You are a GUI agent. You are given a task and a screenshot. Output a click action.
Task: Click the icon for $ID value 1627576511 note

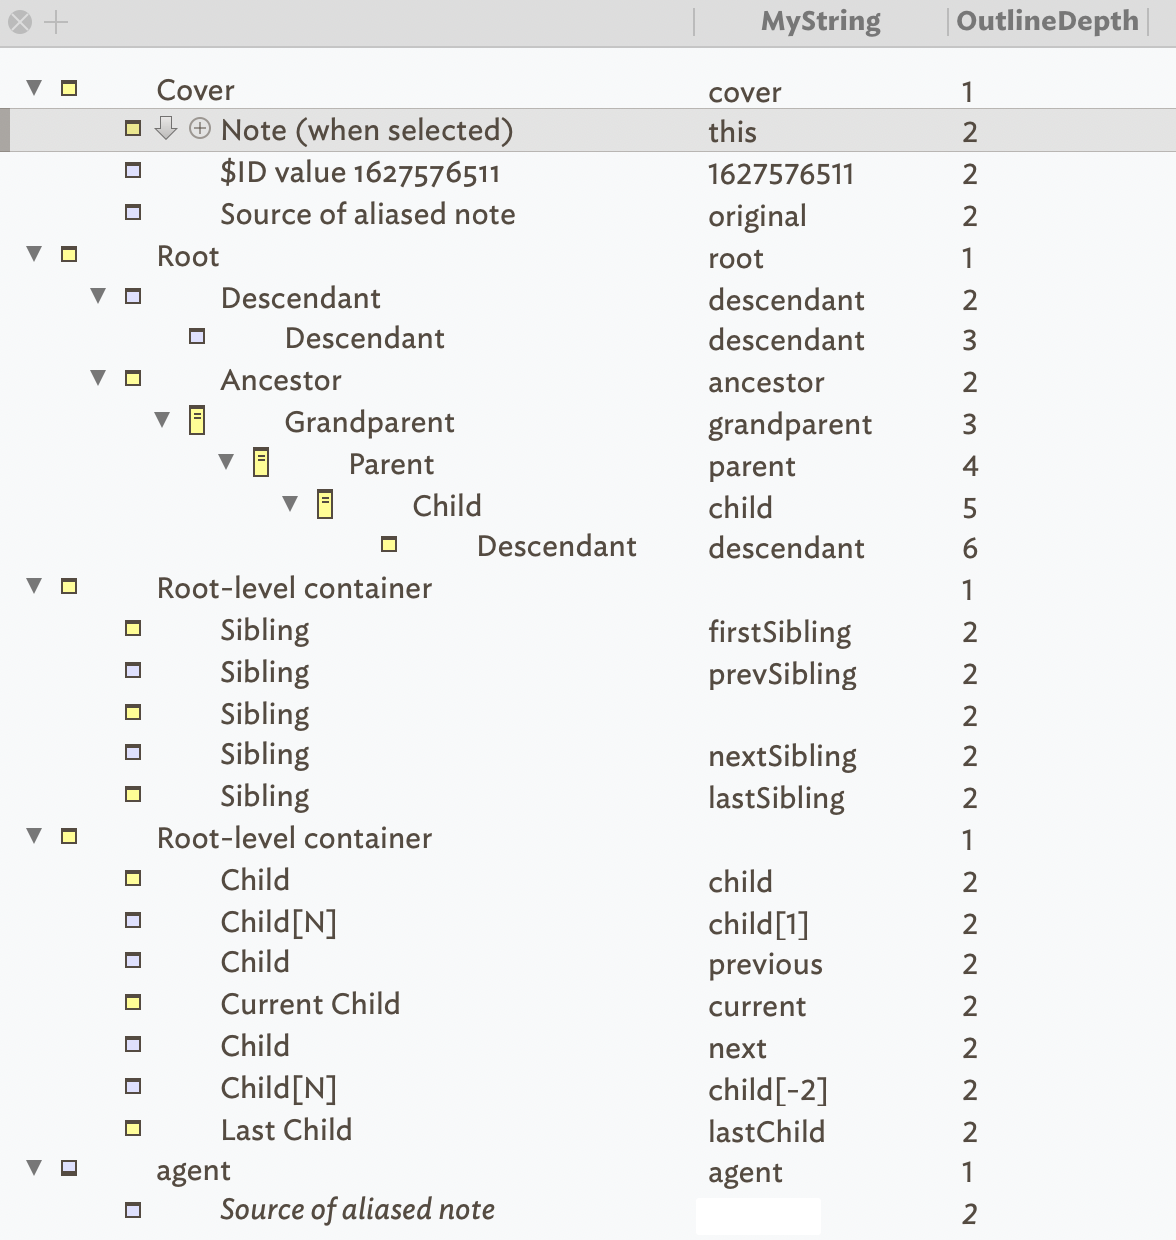click(133, 171)
